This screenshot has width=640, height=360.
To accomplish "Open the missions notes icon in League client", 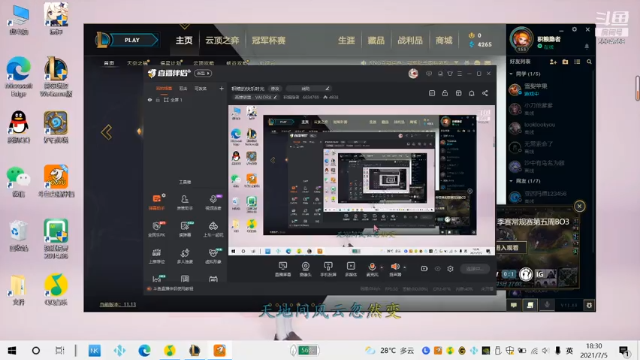I will click(530, 305).
